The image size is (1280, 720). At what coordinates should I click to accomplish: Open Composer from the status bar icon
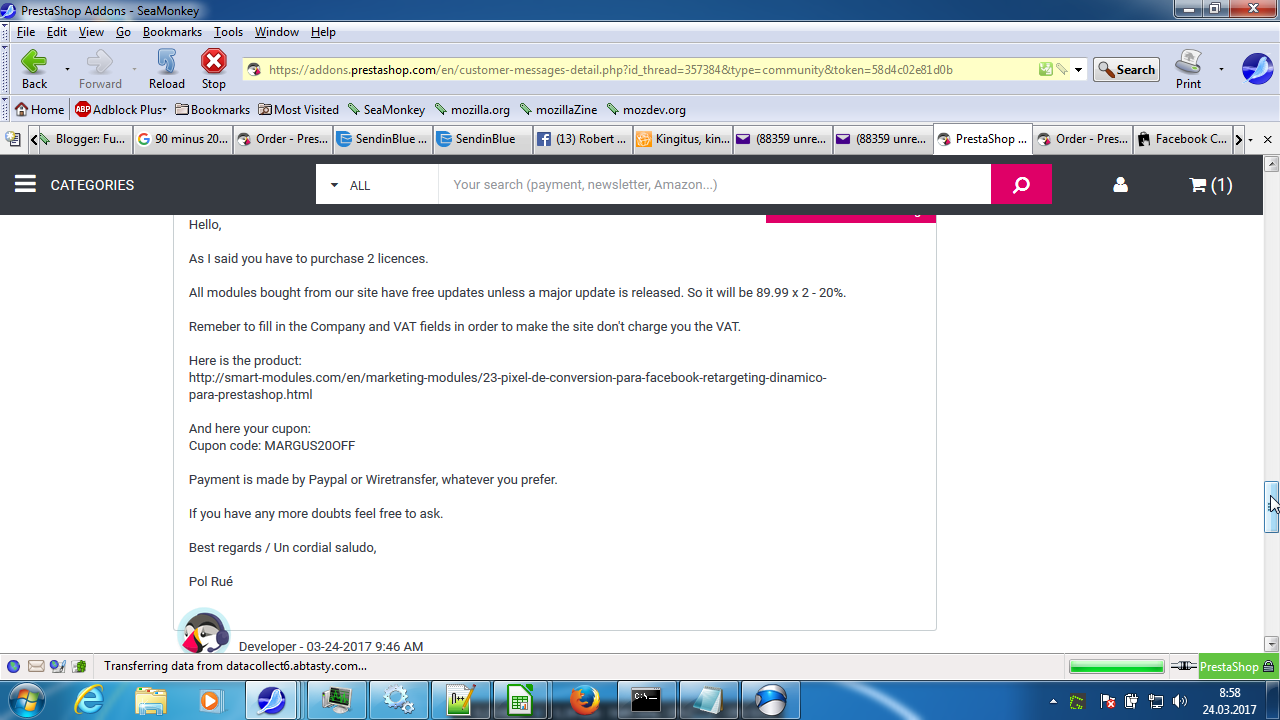point(58,666)
